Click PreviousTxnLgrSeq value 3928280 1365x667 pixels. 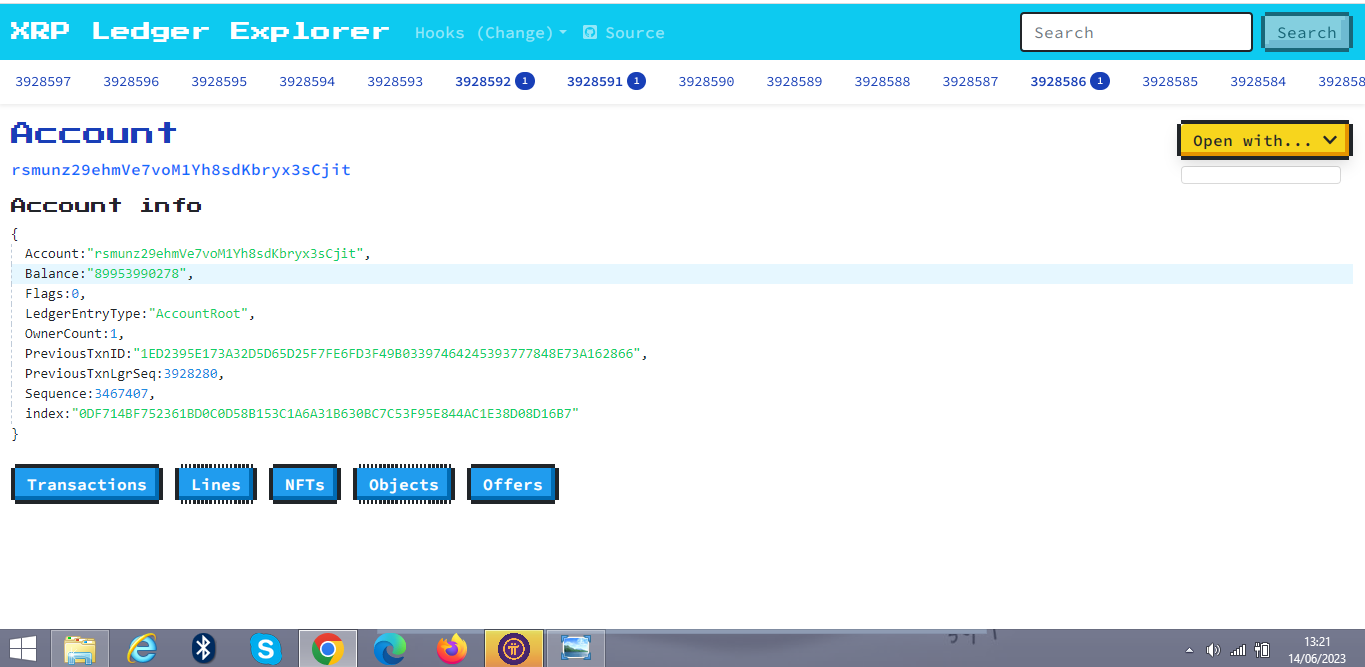tap(190, 374)
